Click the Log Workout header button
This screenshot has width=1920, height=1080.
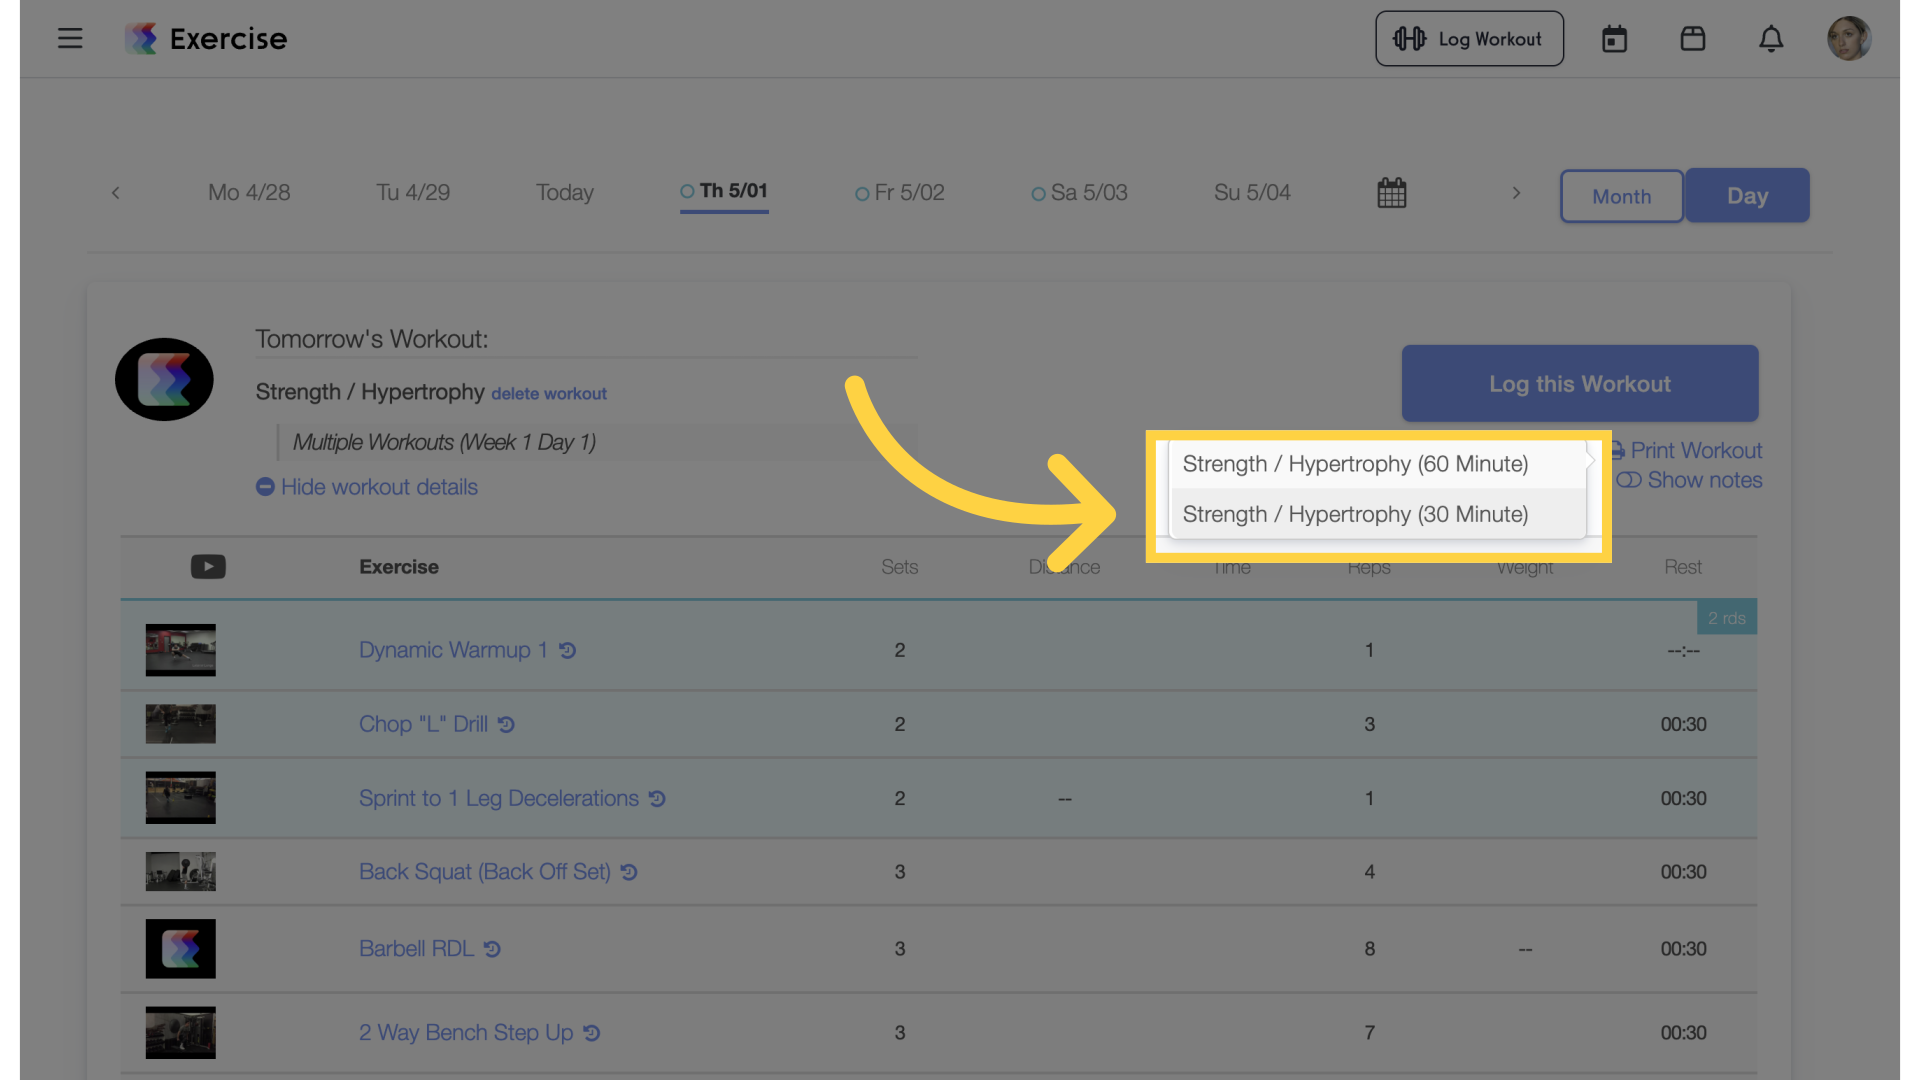[1469, 39]
